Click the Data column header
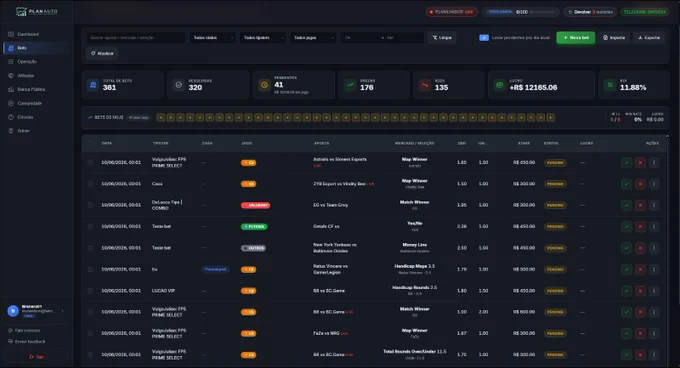The width and height of the screenshot is (680, 368). point(107,143)
